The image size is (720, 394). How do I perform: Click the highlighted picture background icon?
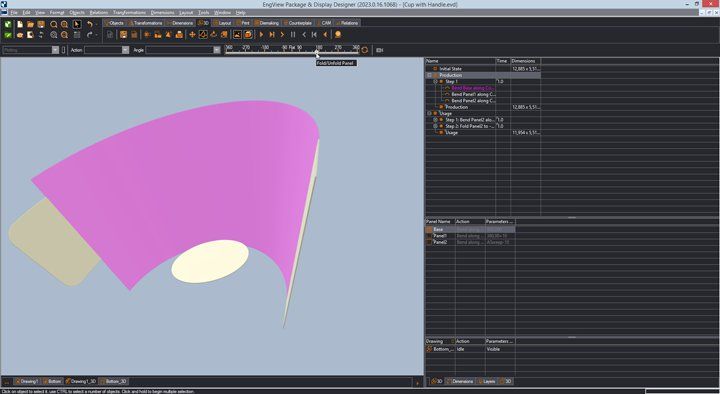click(x=237, y=34)
